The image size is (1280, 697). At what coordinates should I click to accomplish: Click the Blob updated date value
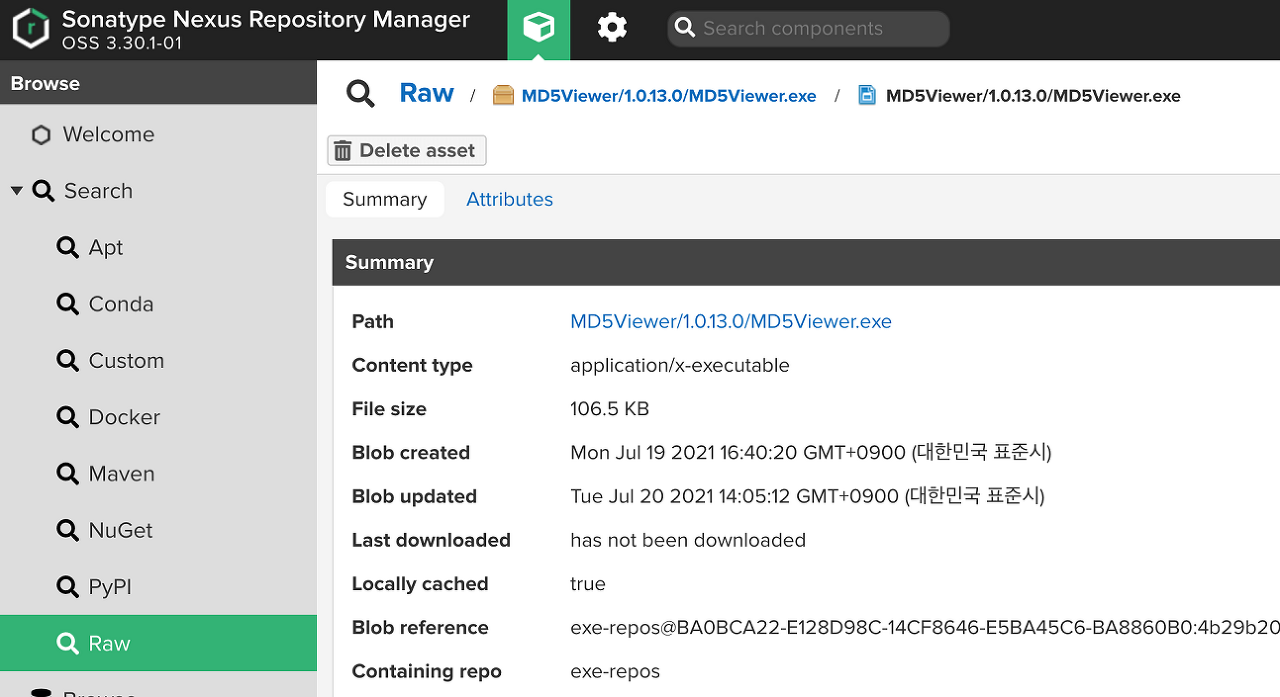[x=807, y=496]
